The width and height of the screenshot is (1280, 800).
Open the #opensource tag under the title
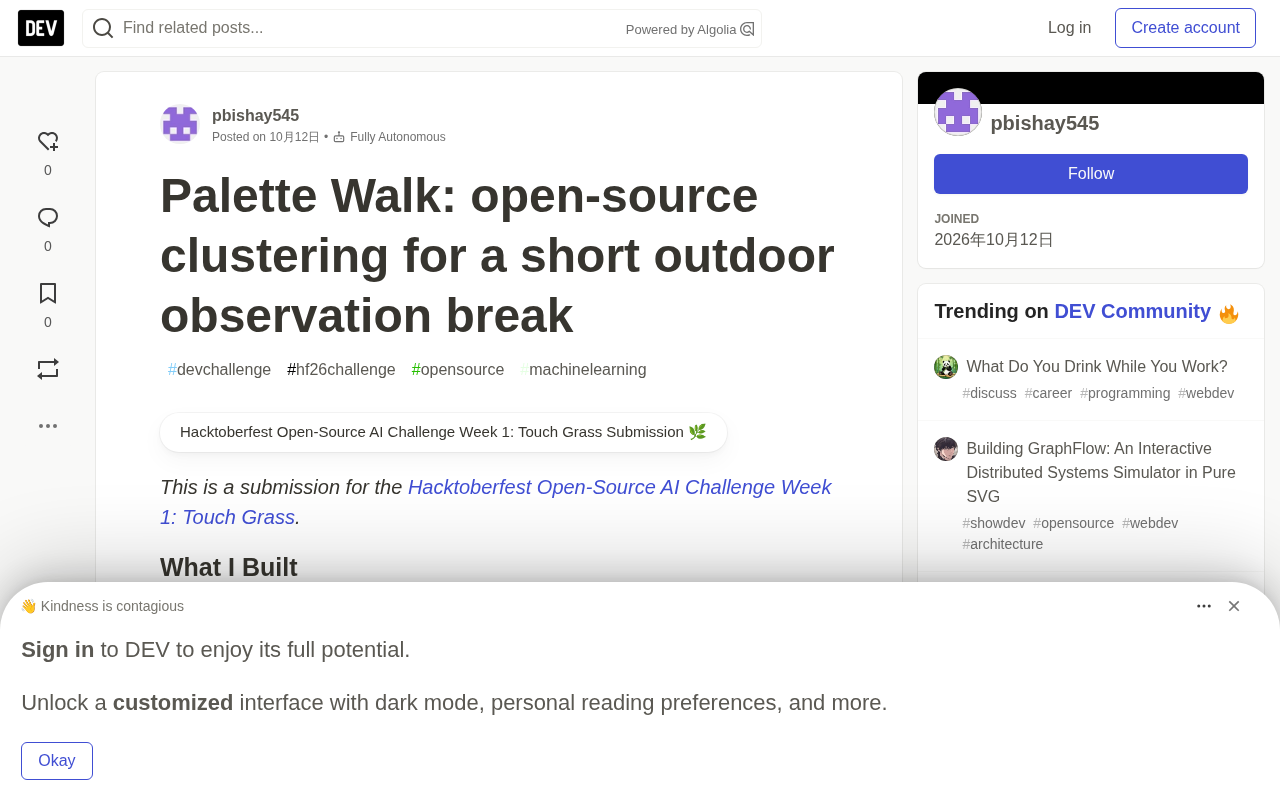click(458, 370)
